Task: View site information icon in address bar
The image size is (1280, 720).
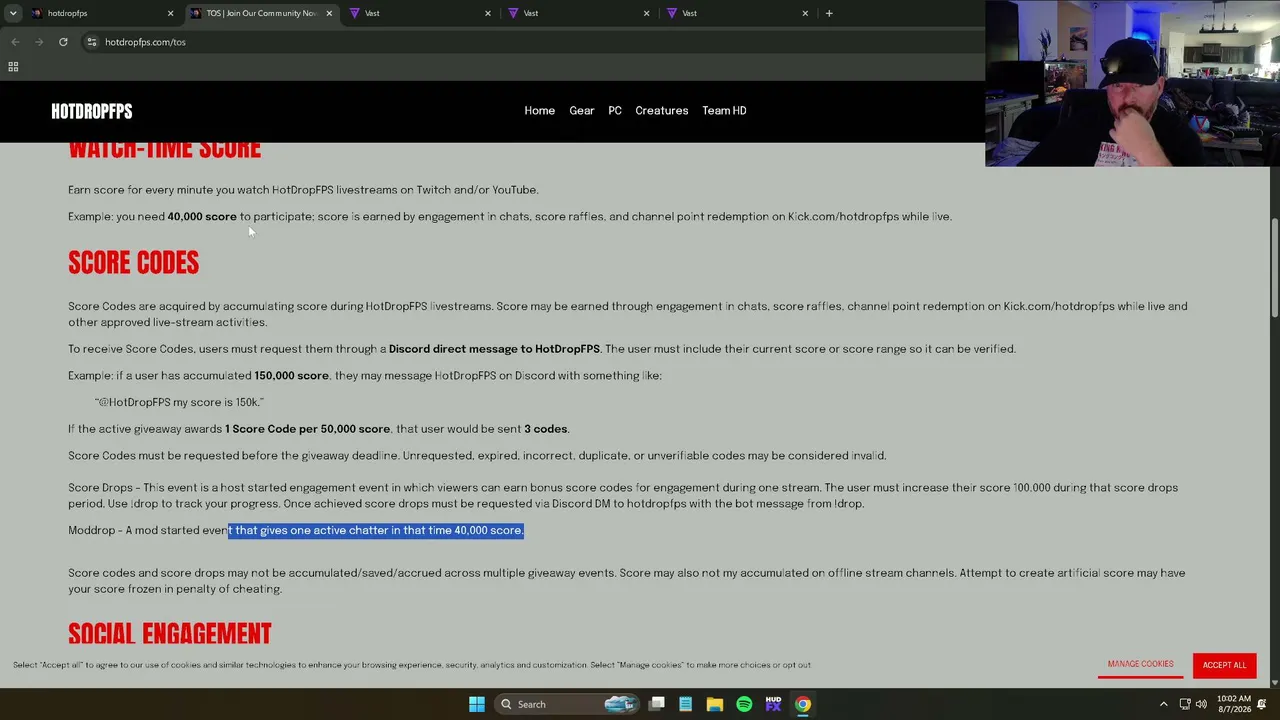Action: [91, 42]
